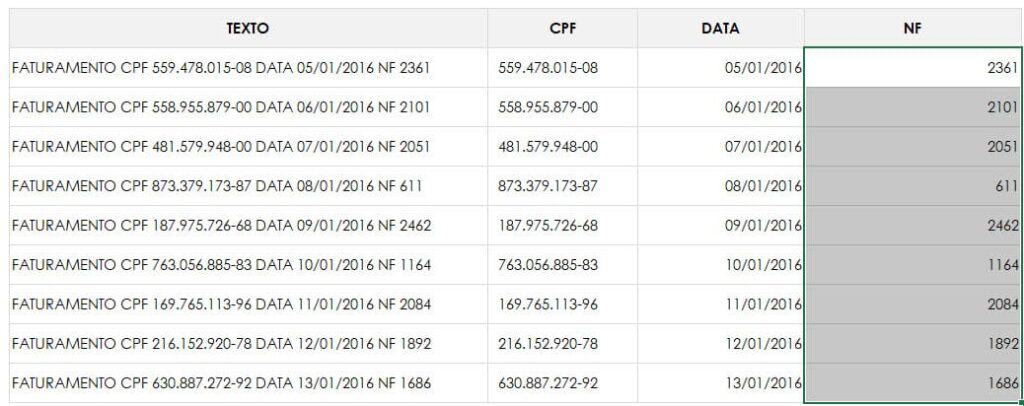Screen dimensions: 1024x406
Task: Select text cell ending NF 2084
Action: pos(248,304)
